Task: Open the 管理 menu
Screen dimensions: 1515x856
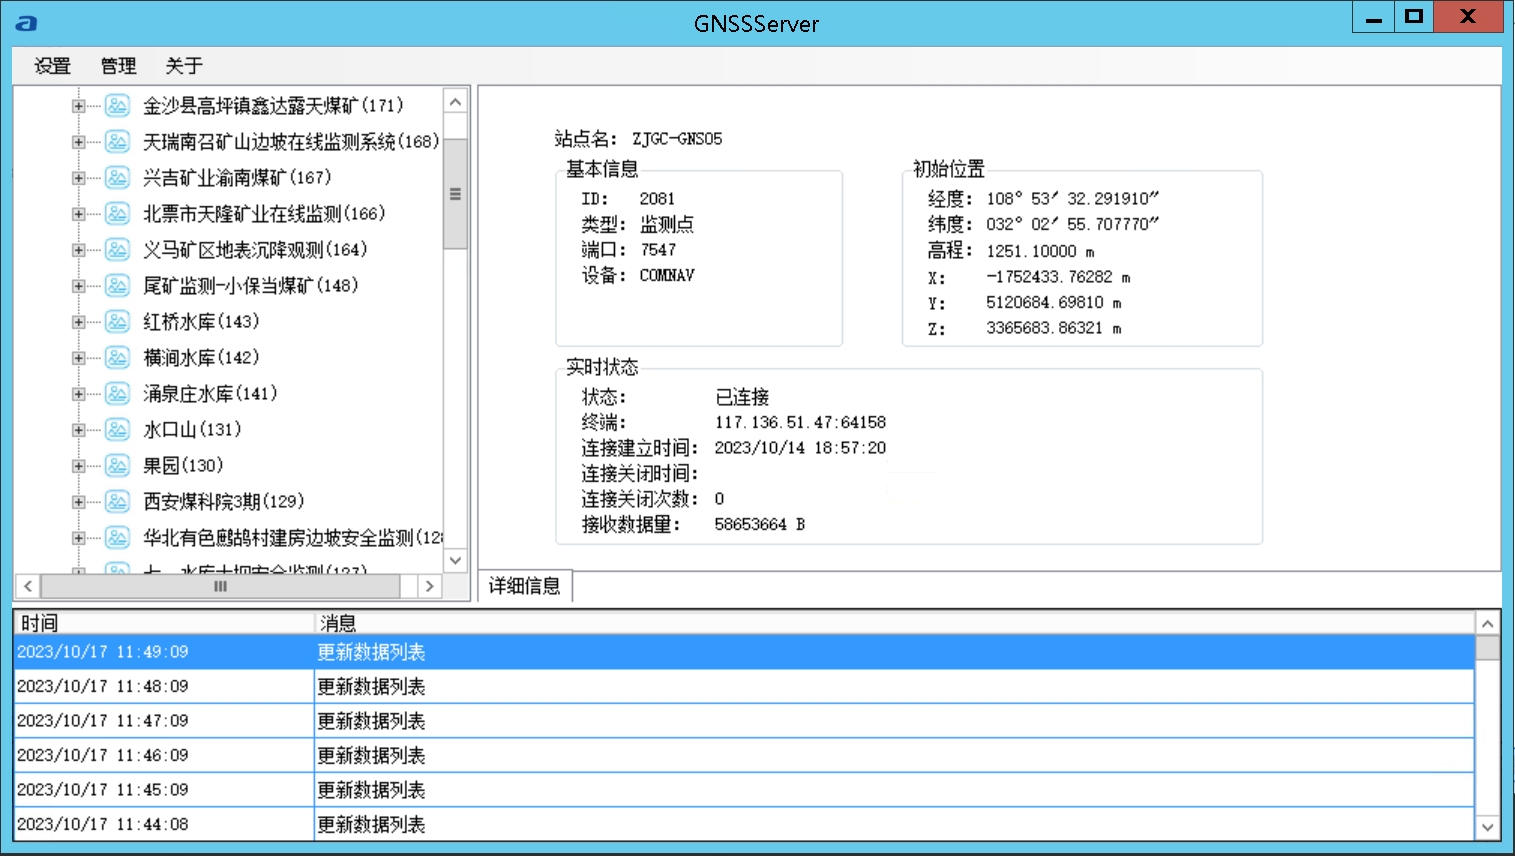Action: click(118, 66)
